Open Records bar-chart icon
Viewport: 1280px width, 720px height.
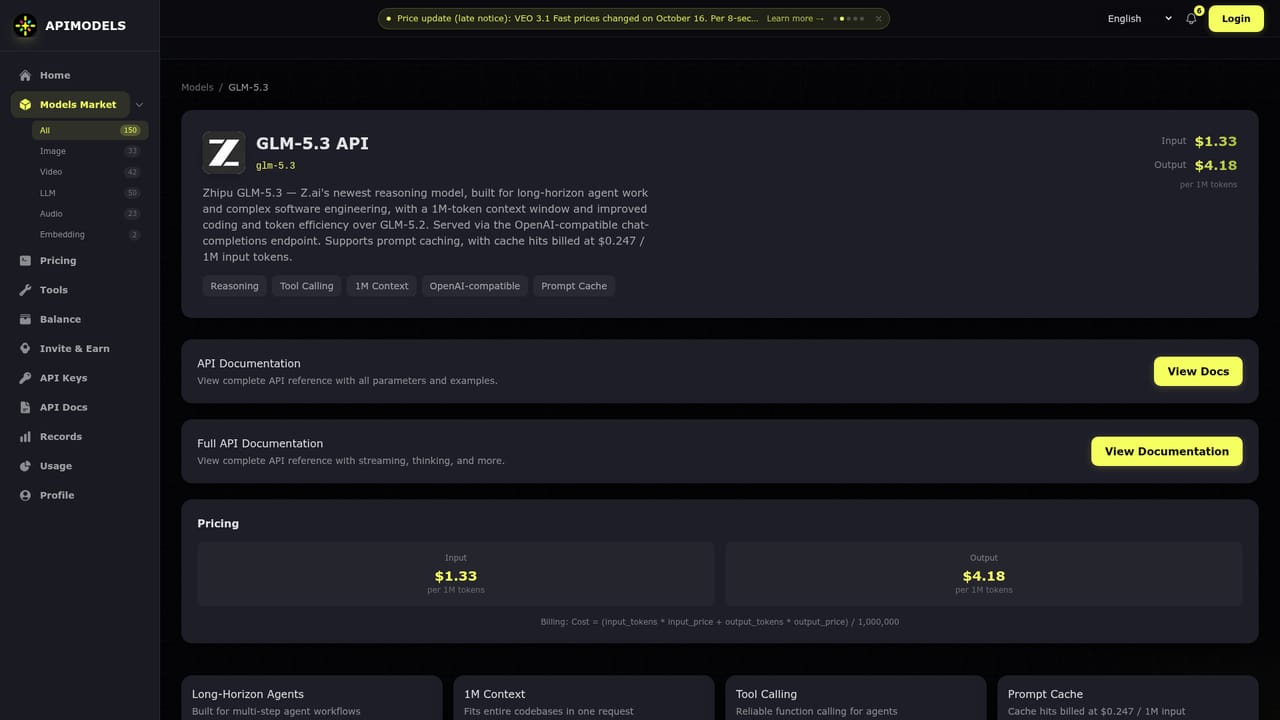26,437
